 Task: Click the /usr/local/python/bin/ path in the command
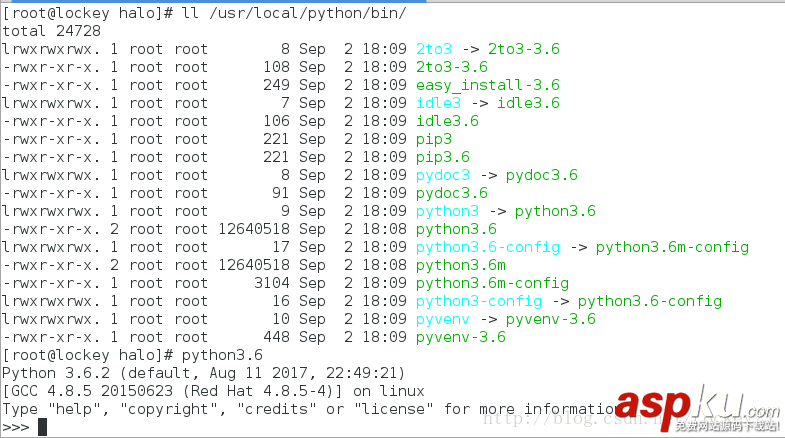[343, 12]
